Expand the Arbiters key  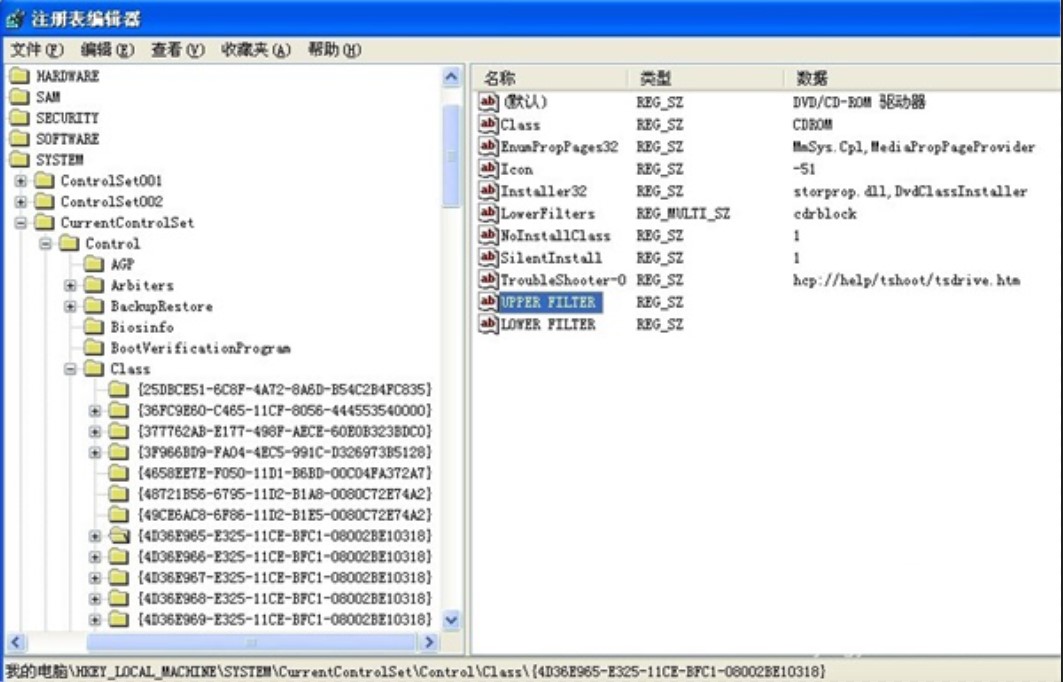coord(71,285)
